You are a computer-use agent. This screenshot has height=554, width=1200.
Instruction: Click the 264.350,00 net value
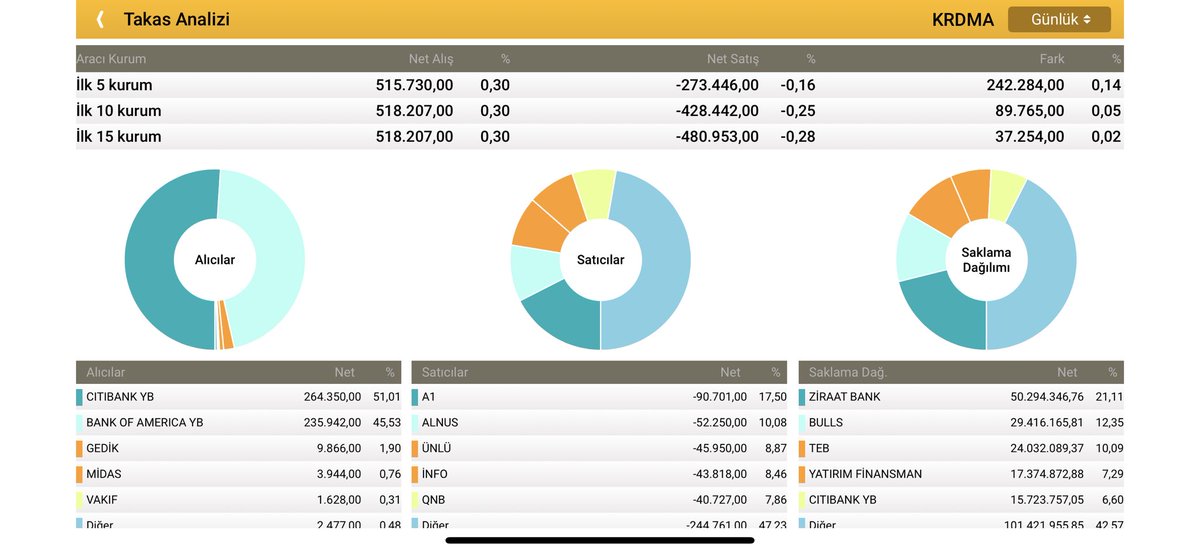point(332,397)
